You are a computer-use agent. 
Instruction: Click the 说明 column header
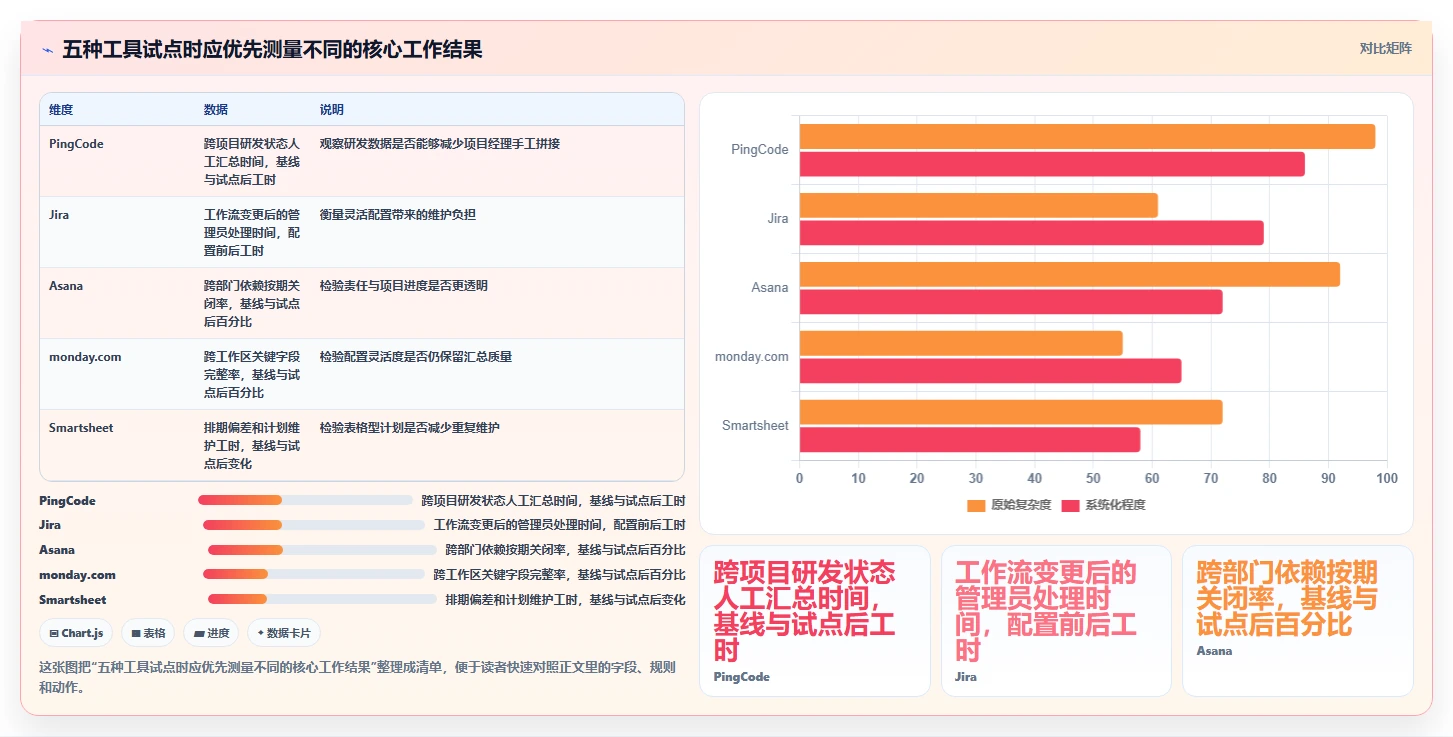[331, 109]
